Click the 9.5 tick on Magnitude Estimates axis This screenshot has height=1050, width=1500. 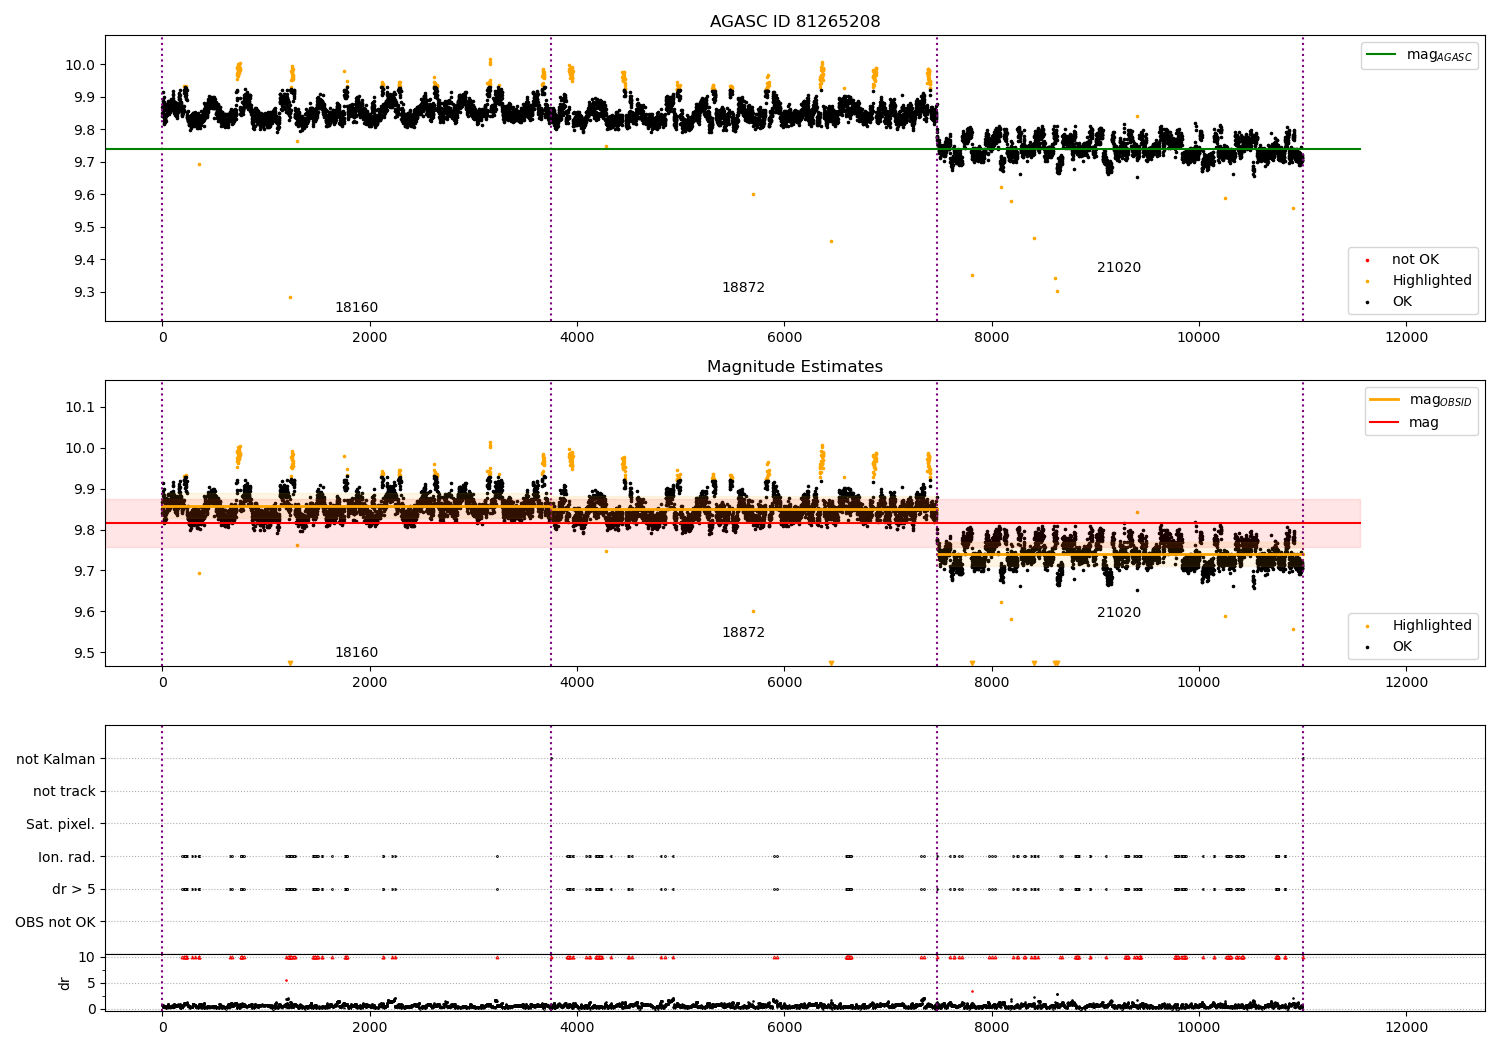click(x=84, y=654)
